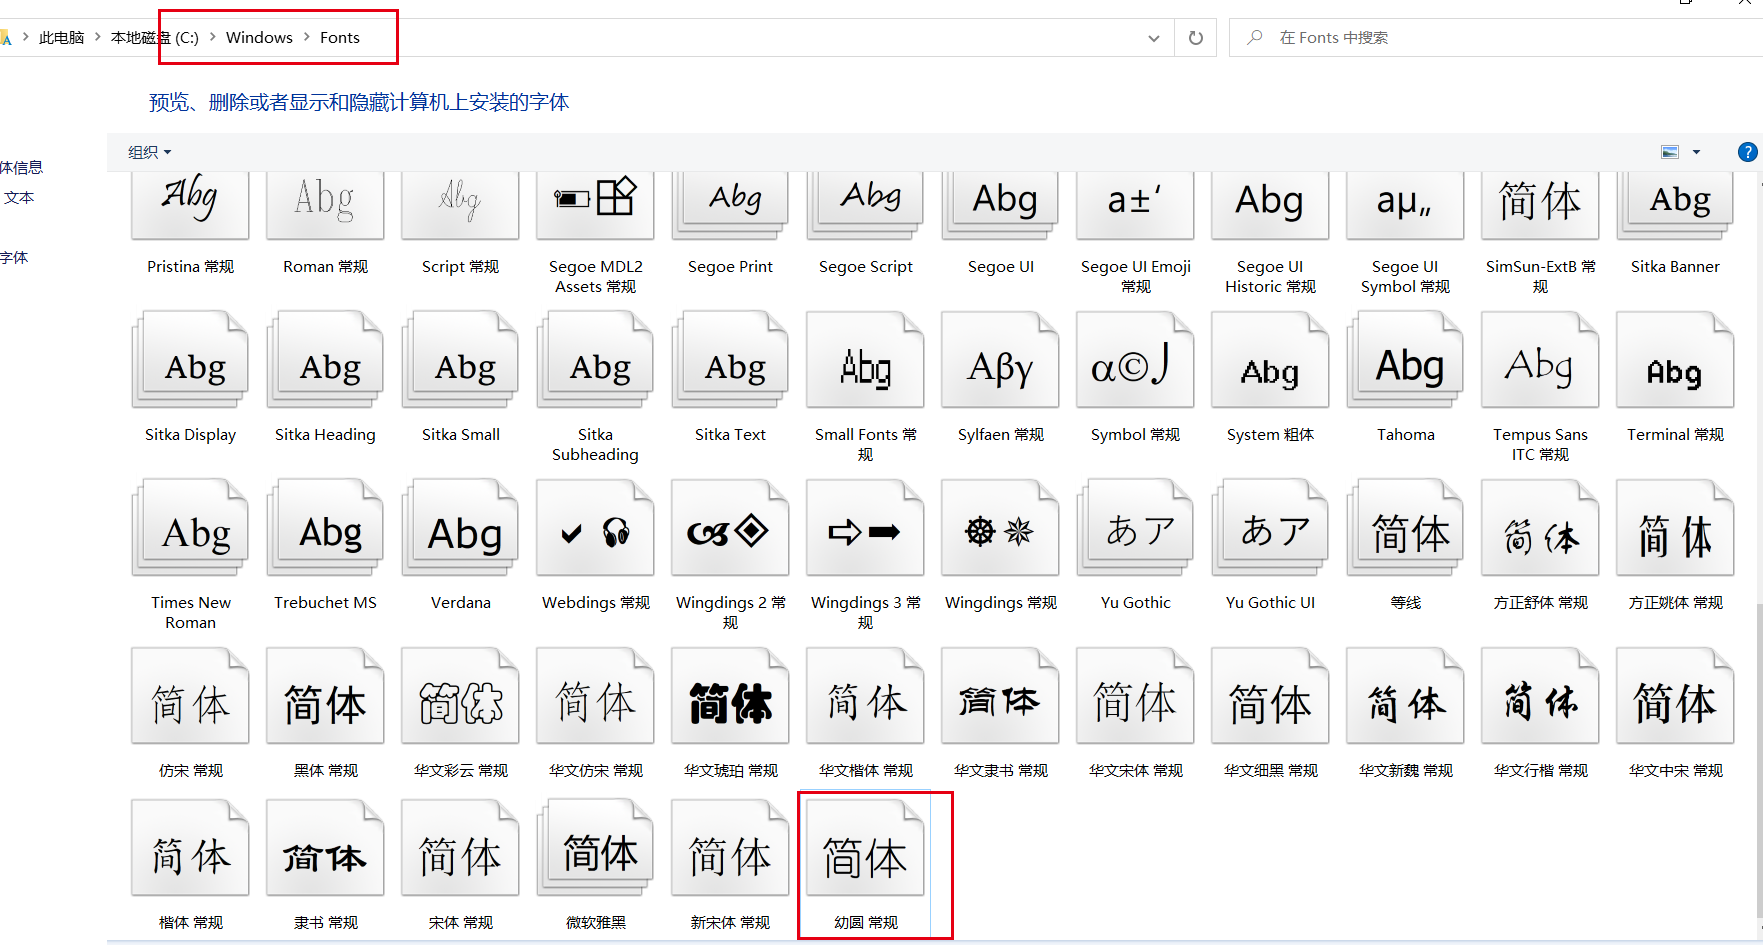
Task: Select the Yu Gothic font icon
Action: click(x=1135, y=528)
